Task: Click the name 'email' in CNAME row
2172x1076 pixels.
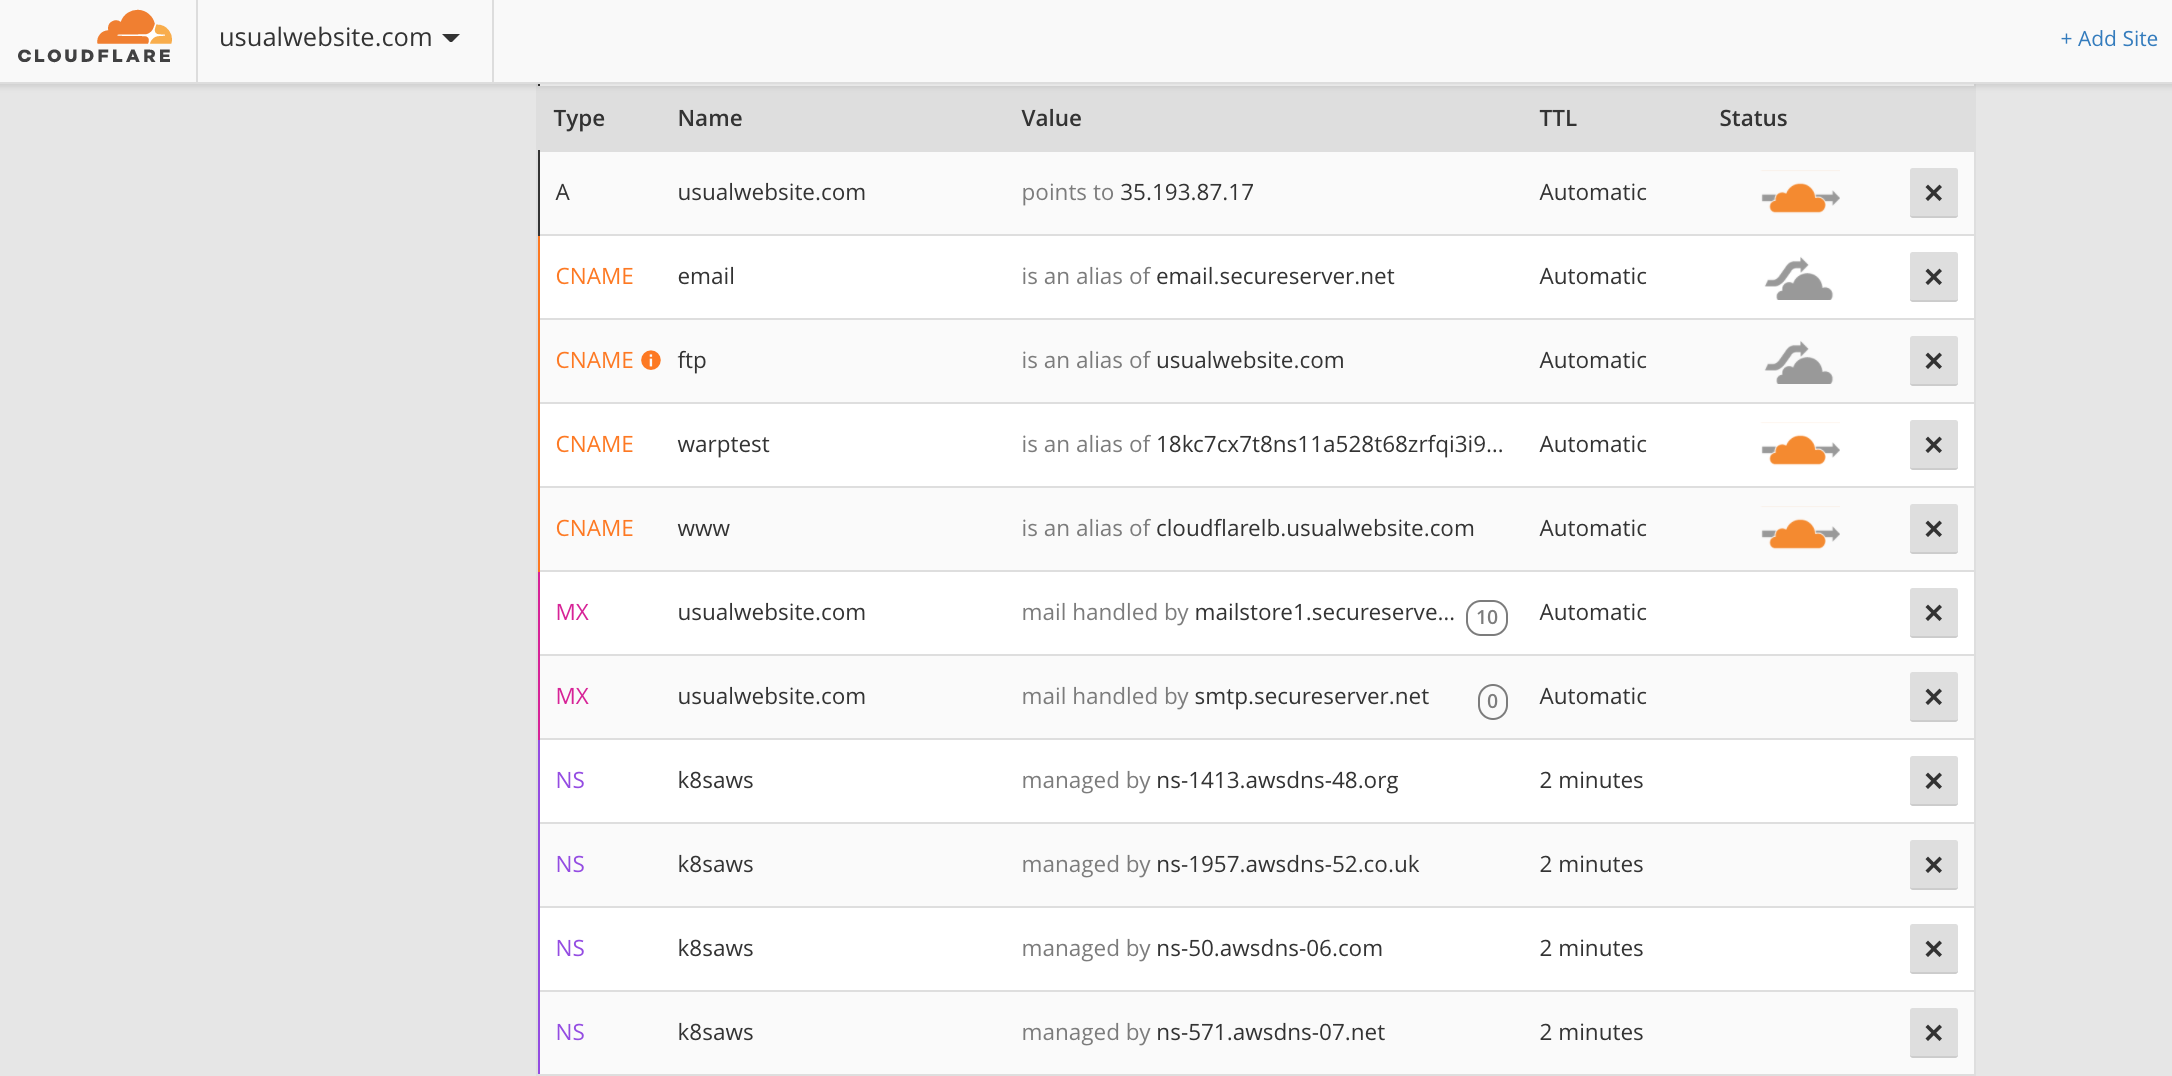Action: tap(706, 276)
